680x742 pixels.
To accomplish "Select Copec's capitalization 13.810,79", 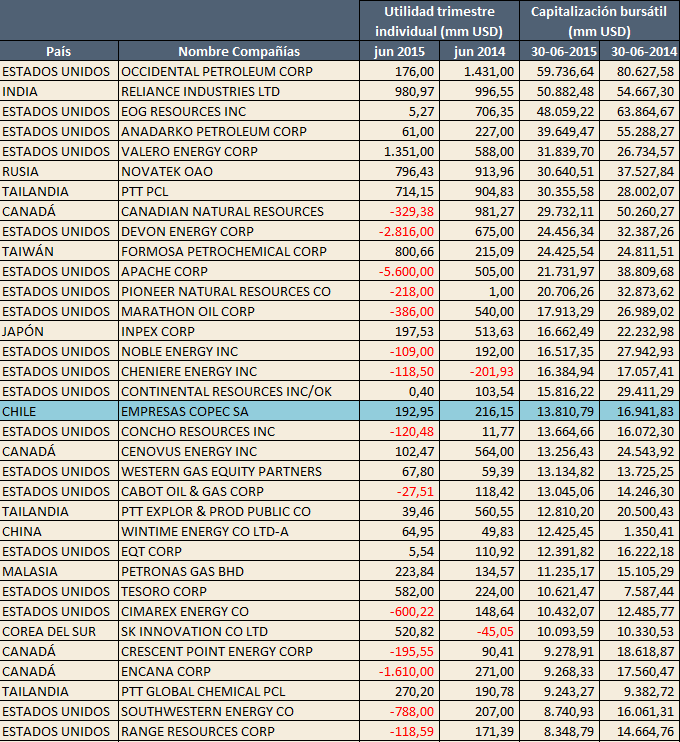I will pos(560,411).
